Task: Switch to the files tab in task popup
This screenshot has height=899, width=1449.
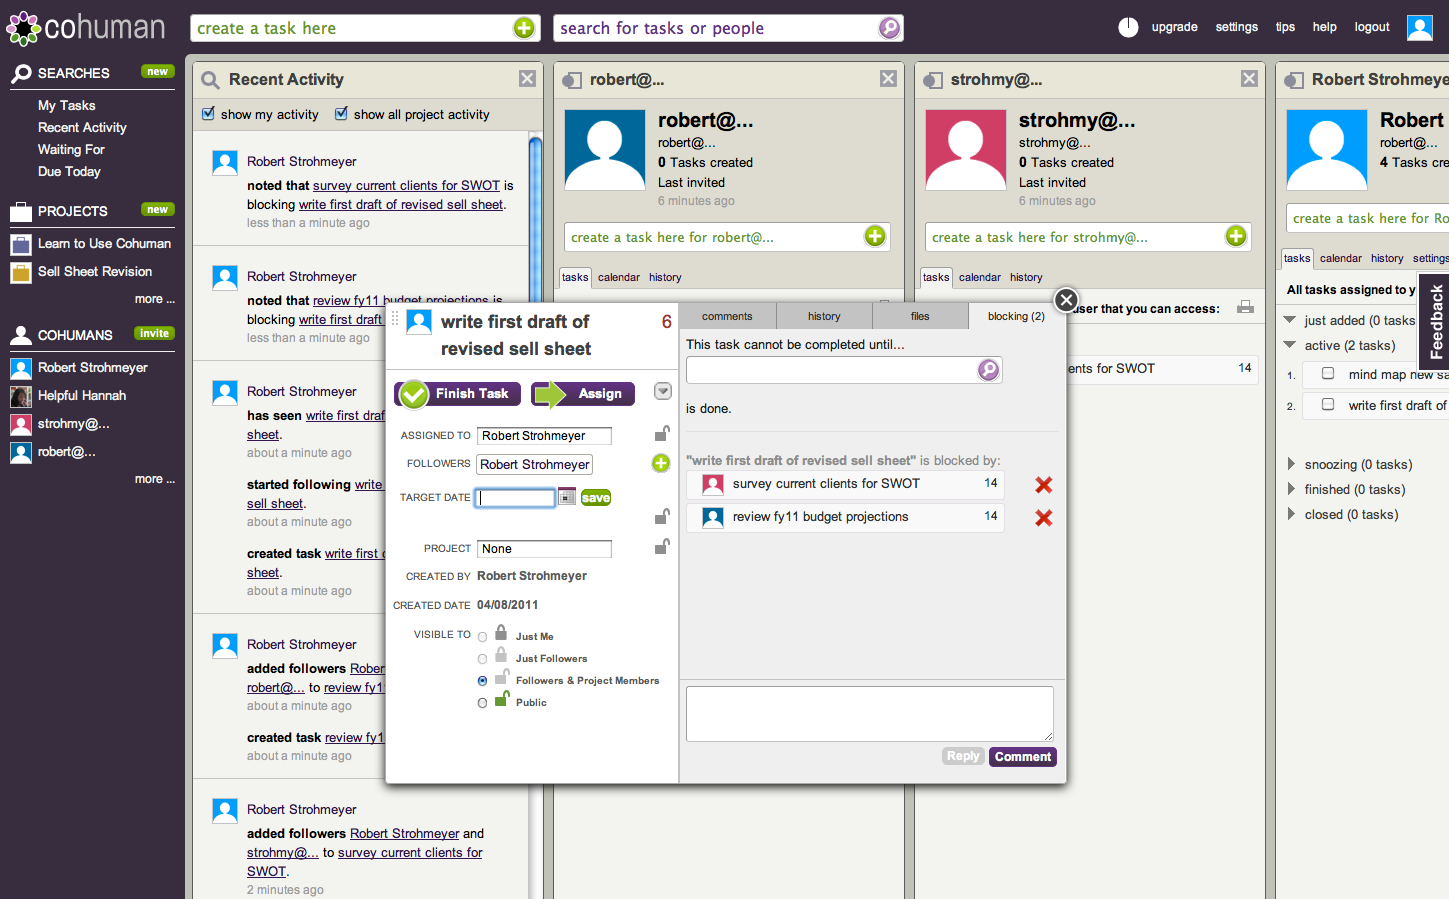Action: pos(920,316)
